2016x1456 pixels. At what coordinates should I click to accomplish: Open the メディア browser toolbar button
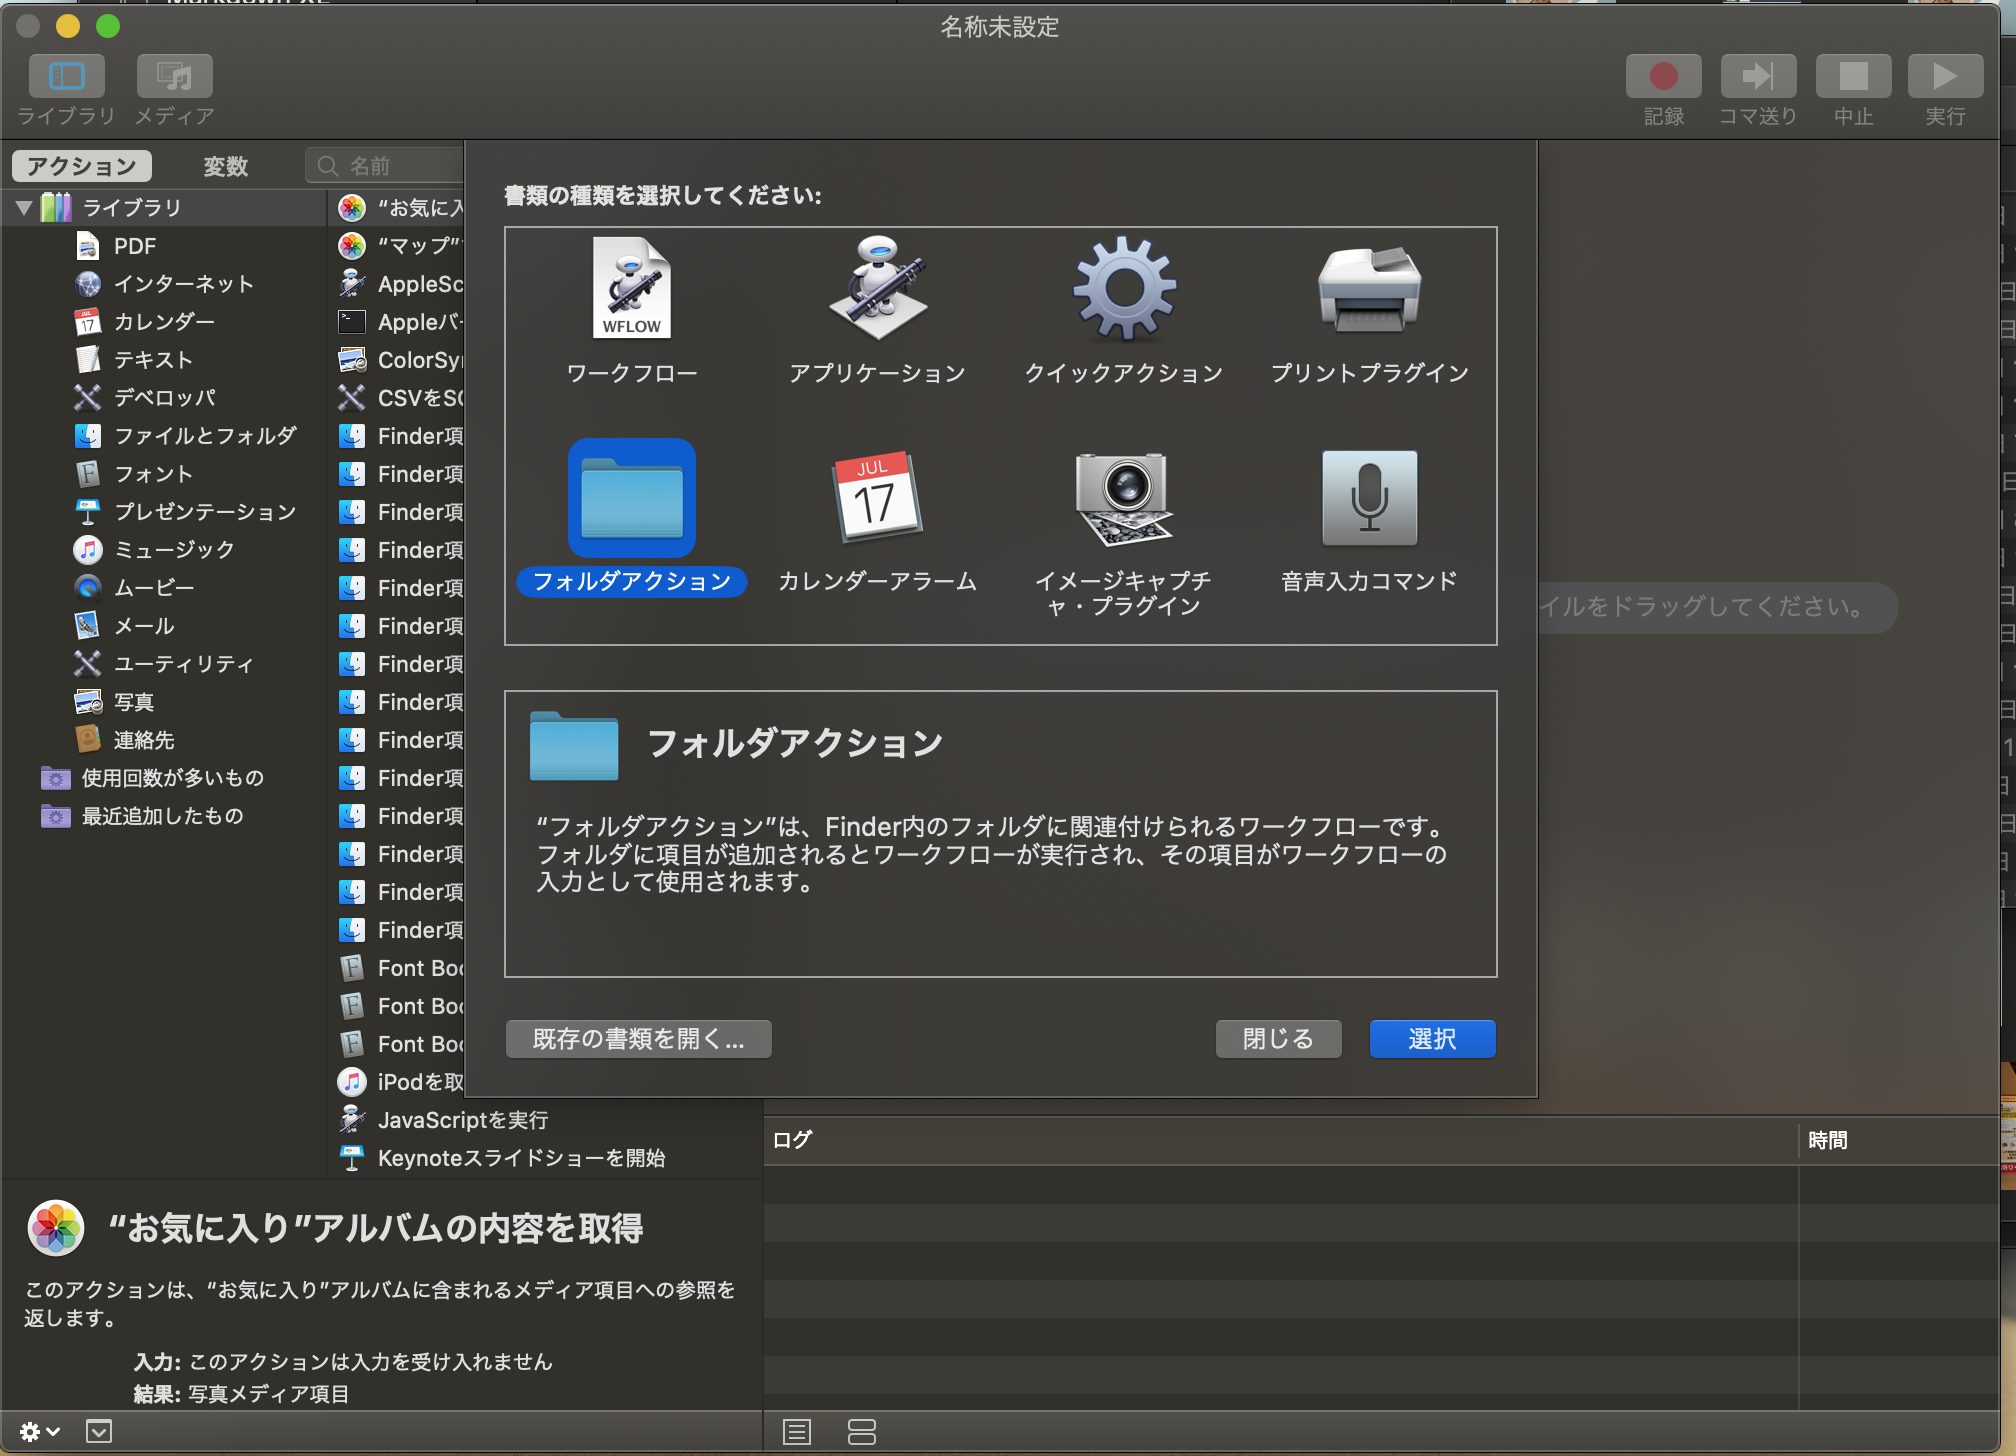click(x=175, y=76)
